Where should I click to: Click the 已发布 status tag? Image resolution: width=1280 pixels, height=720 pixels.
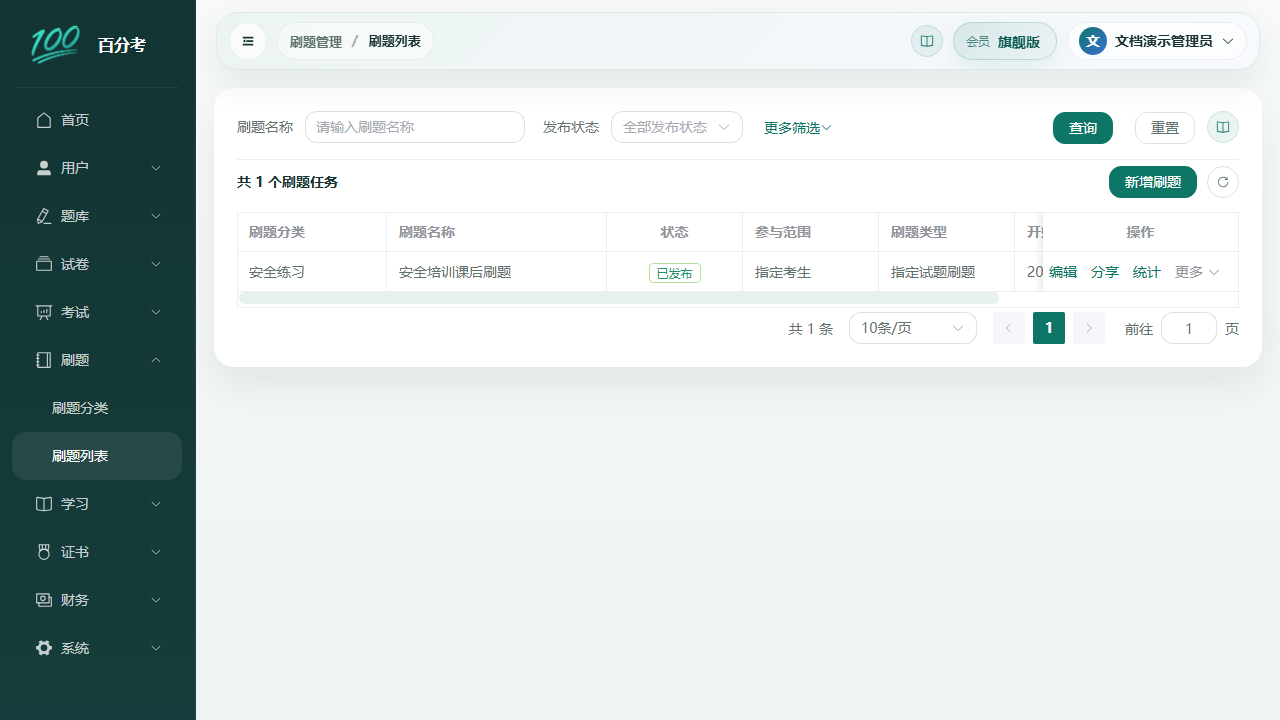coord(675,273)
